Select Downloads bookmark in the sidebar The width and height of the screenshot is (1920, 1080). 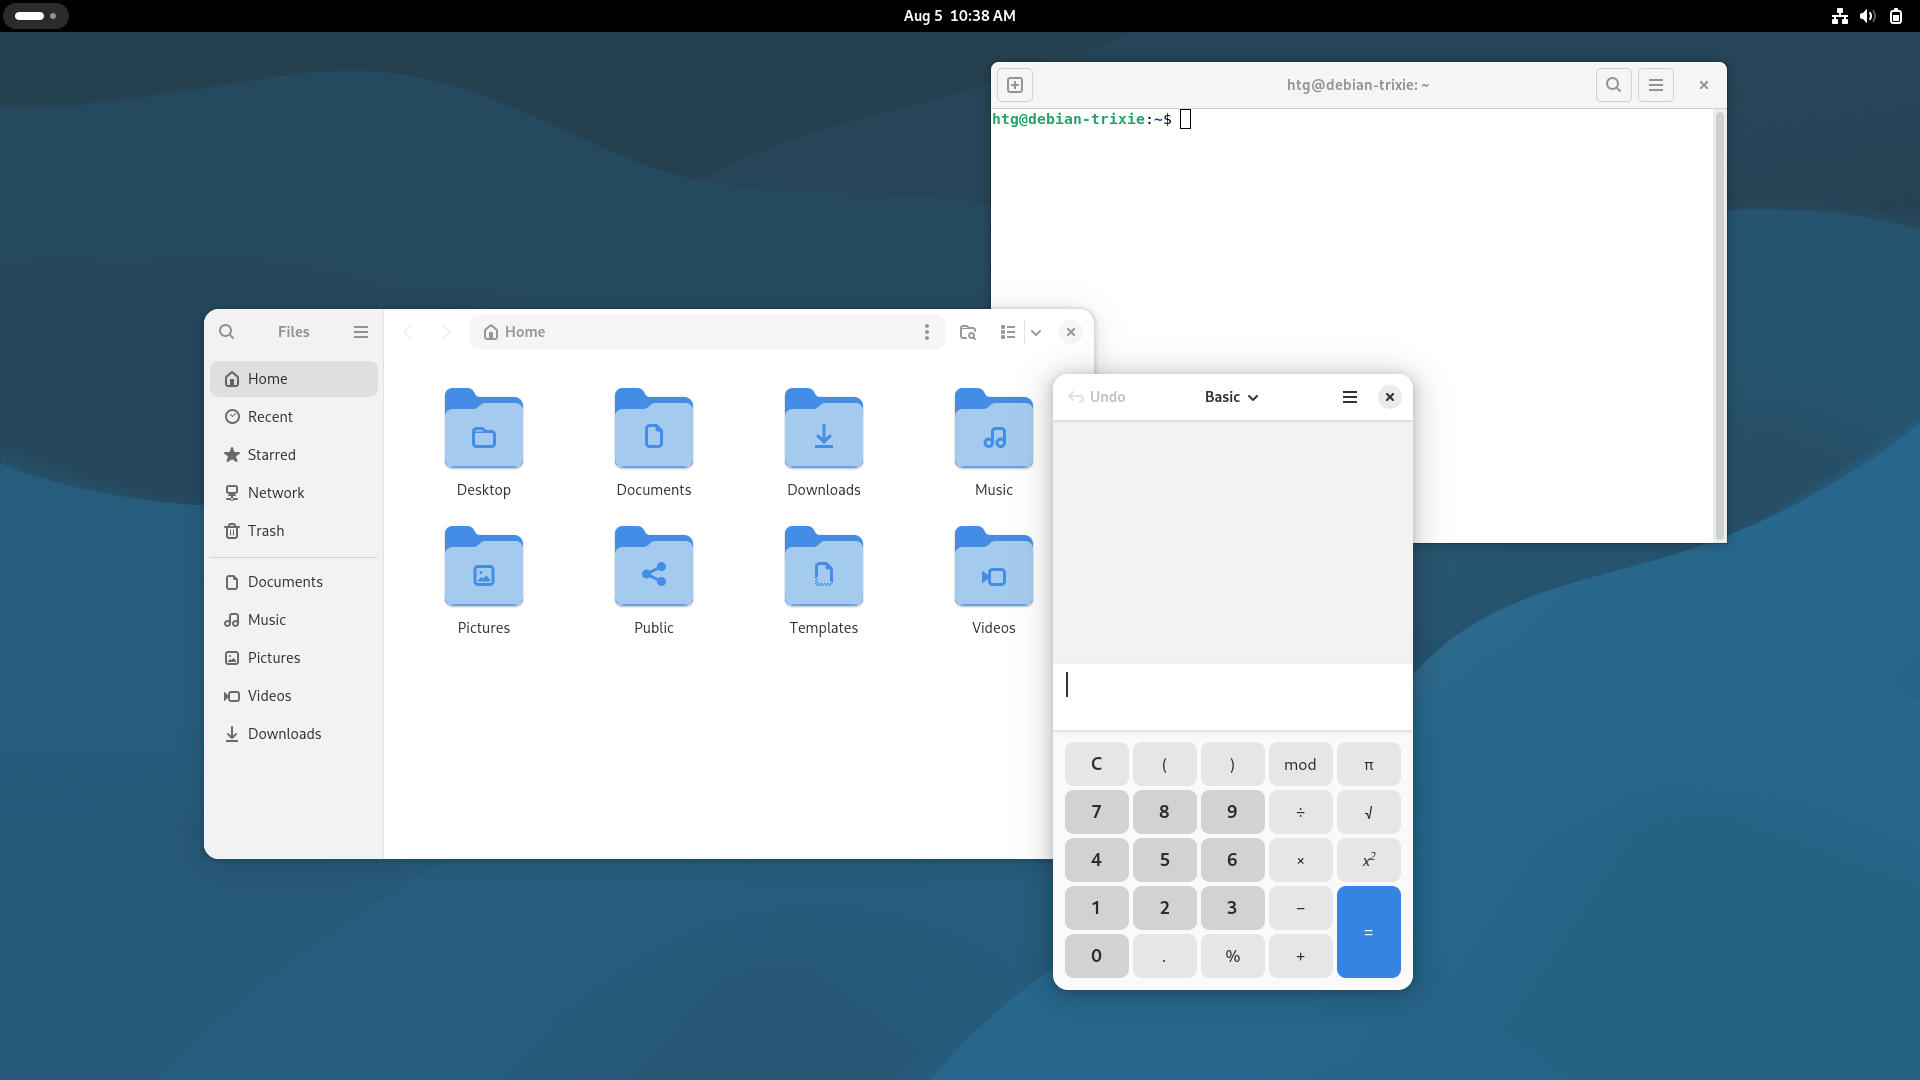pyautogui.click(x=294, y=734)
